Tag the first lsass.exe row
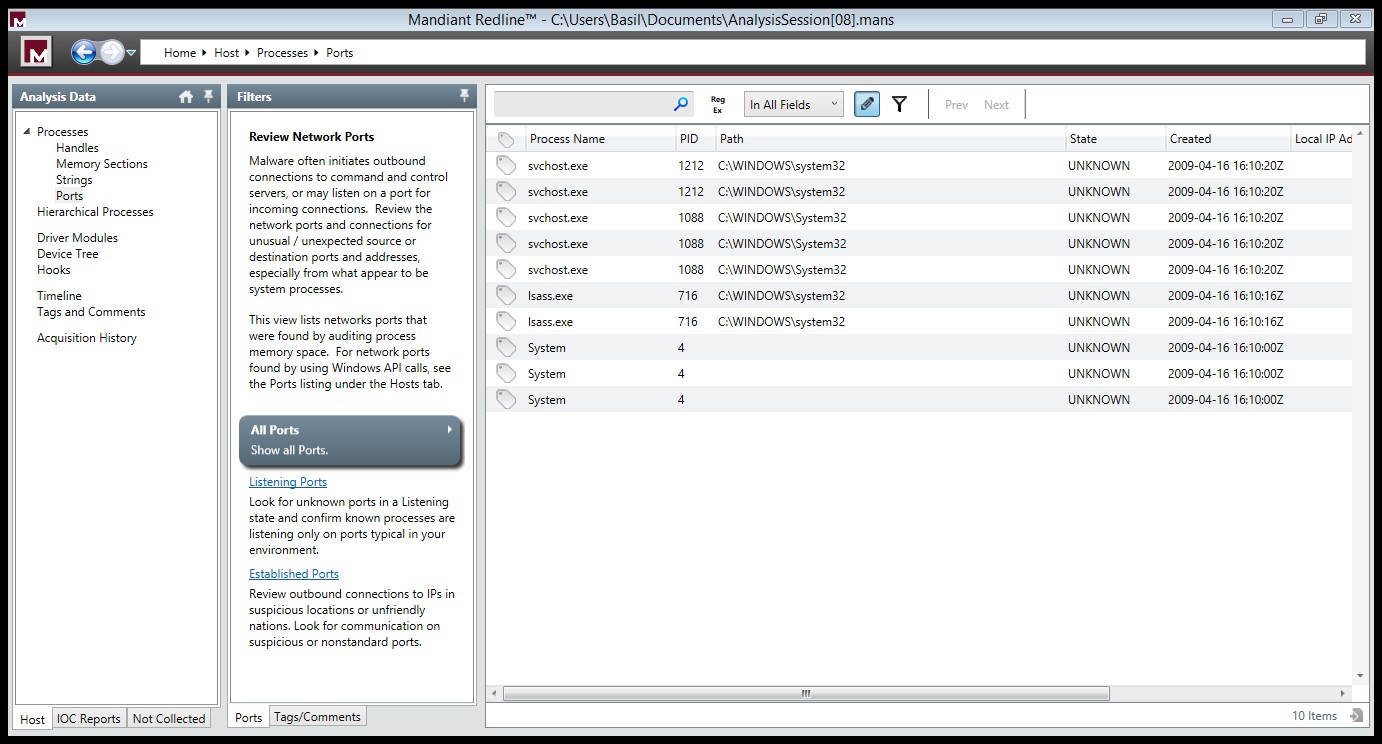This screenshot has width=1382, height=744. click(x=506, y=295)
